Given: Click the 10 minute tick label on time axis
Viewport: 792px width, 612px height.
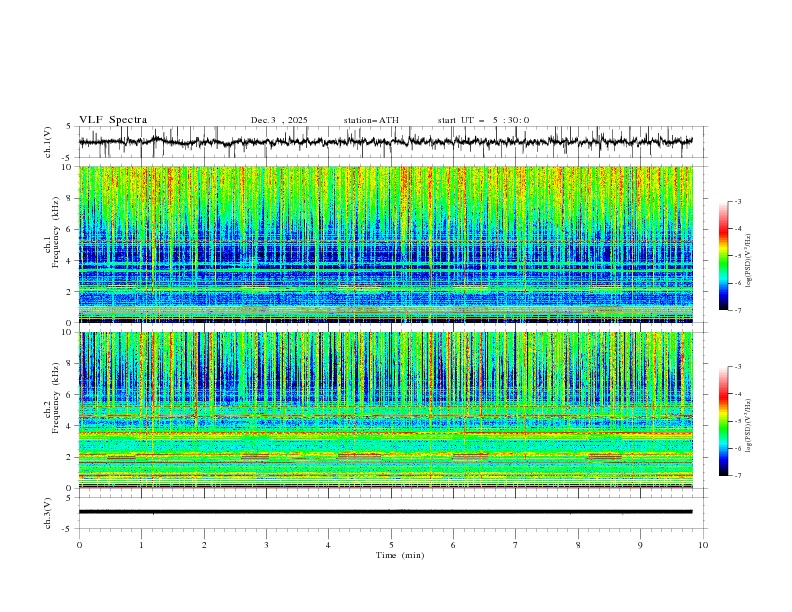Looking at the screenshot, I should (x=703, y=544).
